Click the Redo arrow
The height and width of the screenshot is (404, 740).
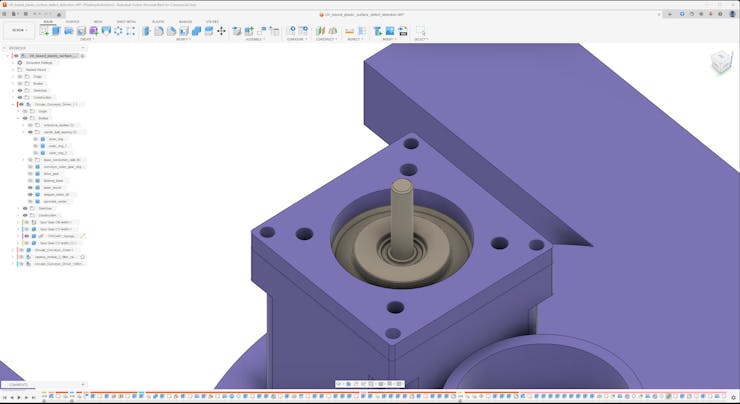pos(48,14)
